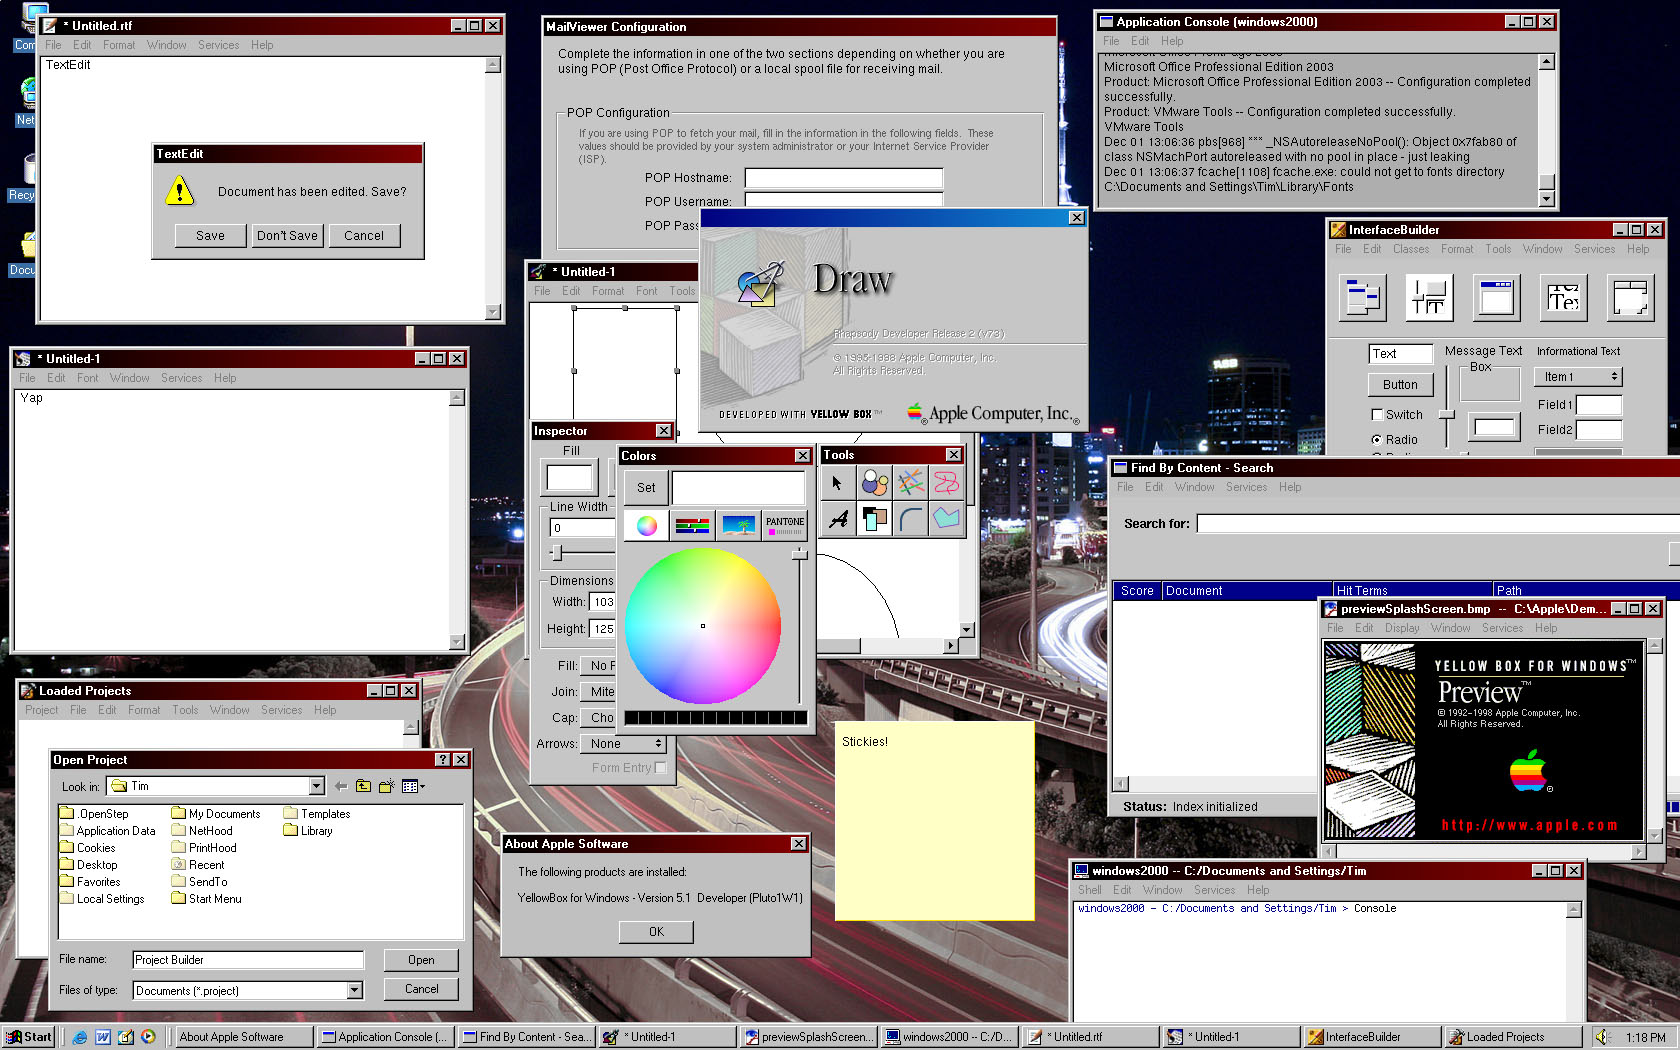This screenshot has width=1680, height=1050.
Task: Select the arc curve tool in Tools palette
Action: coord(910,519)
